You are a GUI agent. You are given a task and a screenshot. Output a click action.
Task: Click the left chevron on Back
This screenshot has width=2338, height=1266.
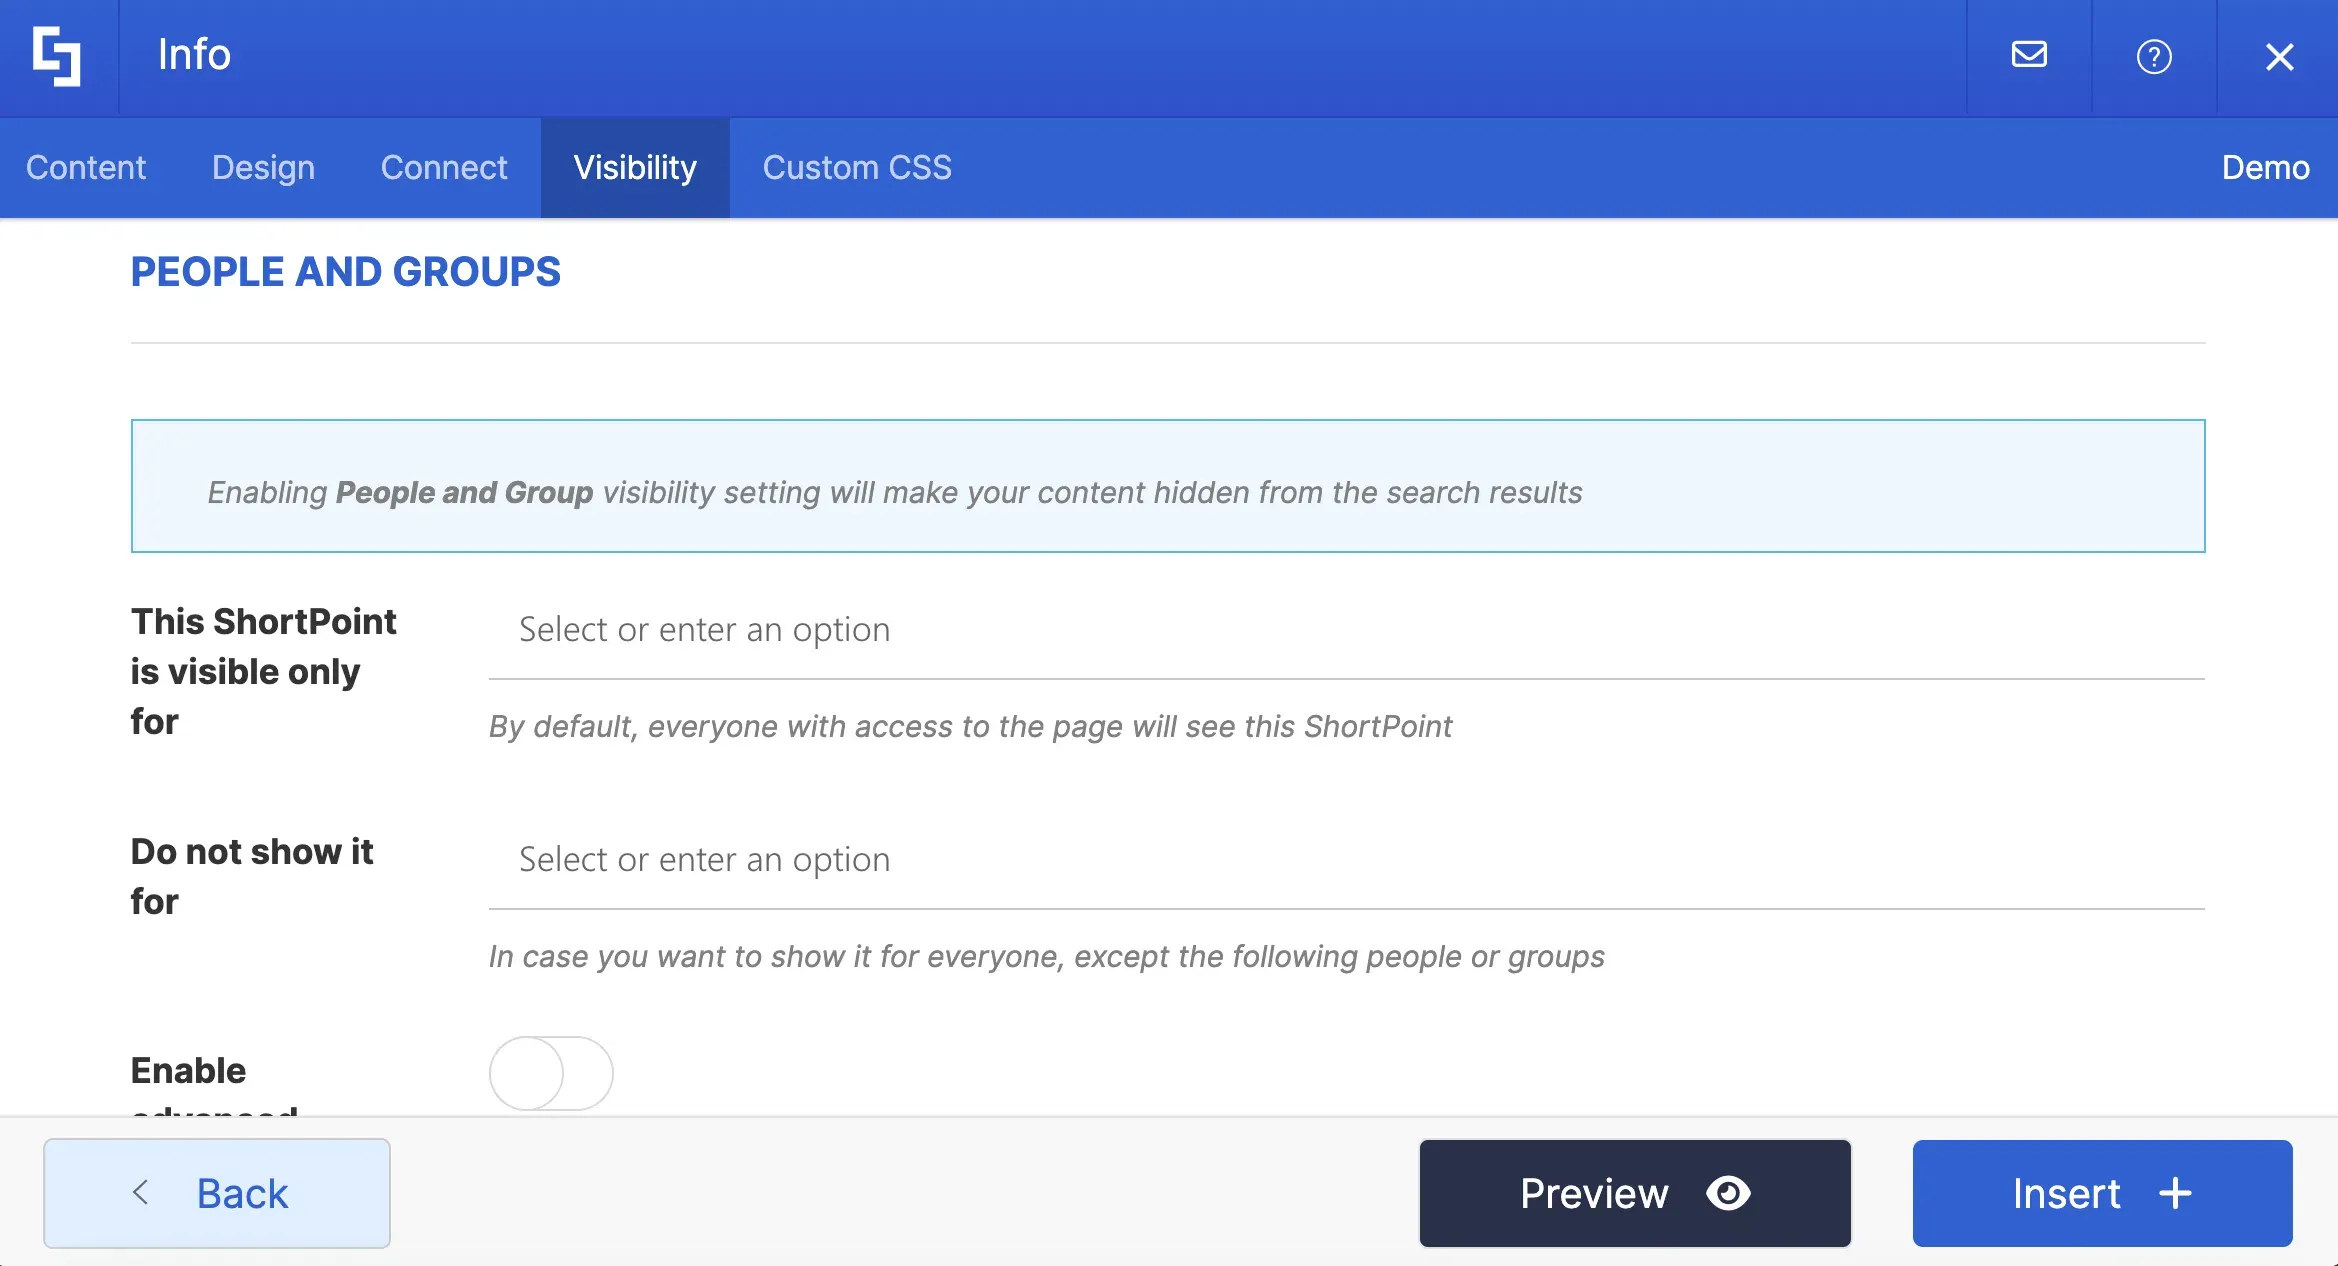[x=141, y=1192]
